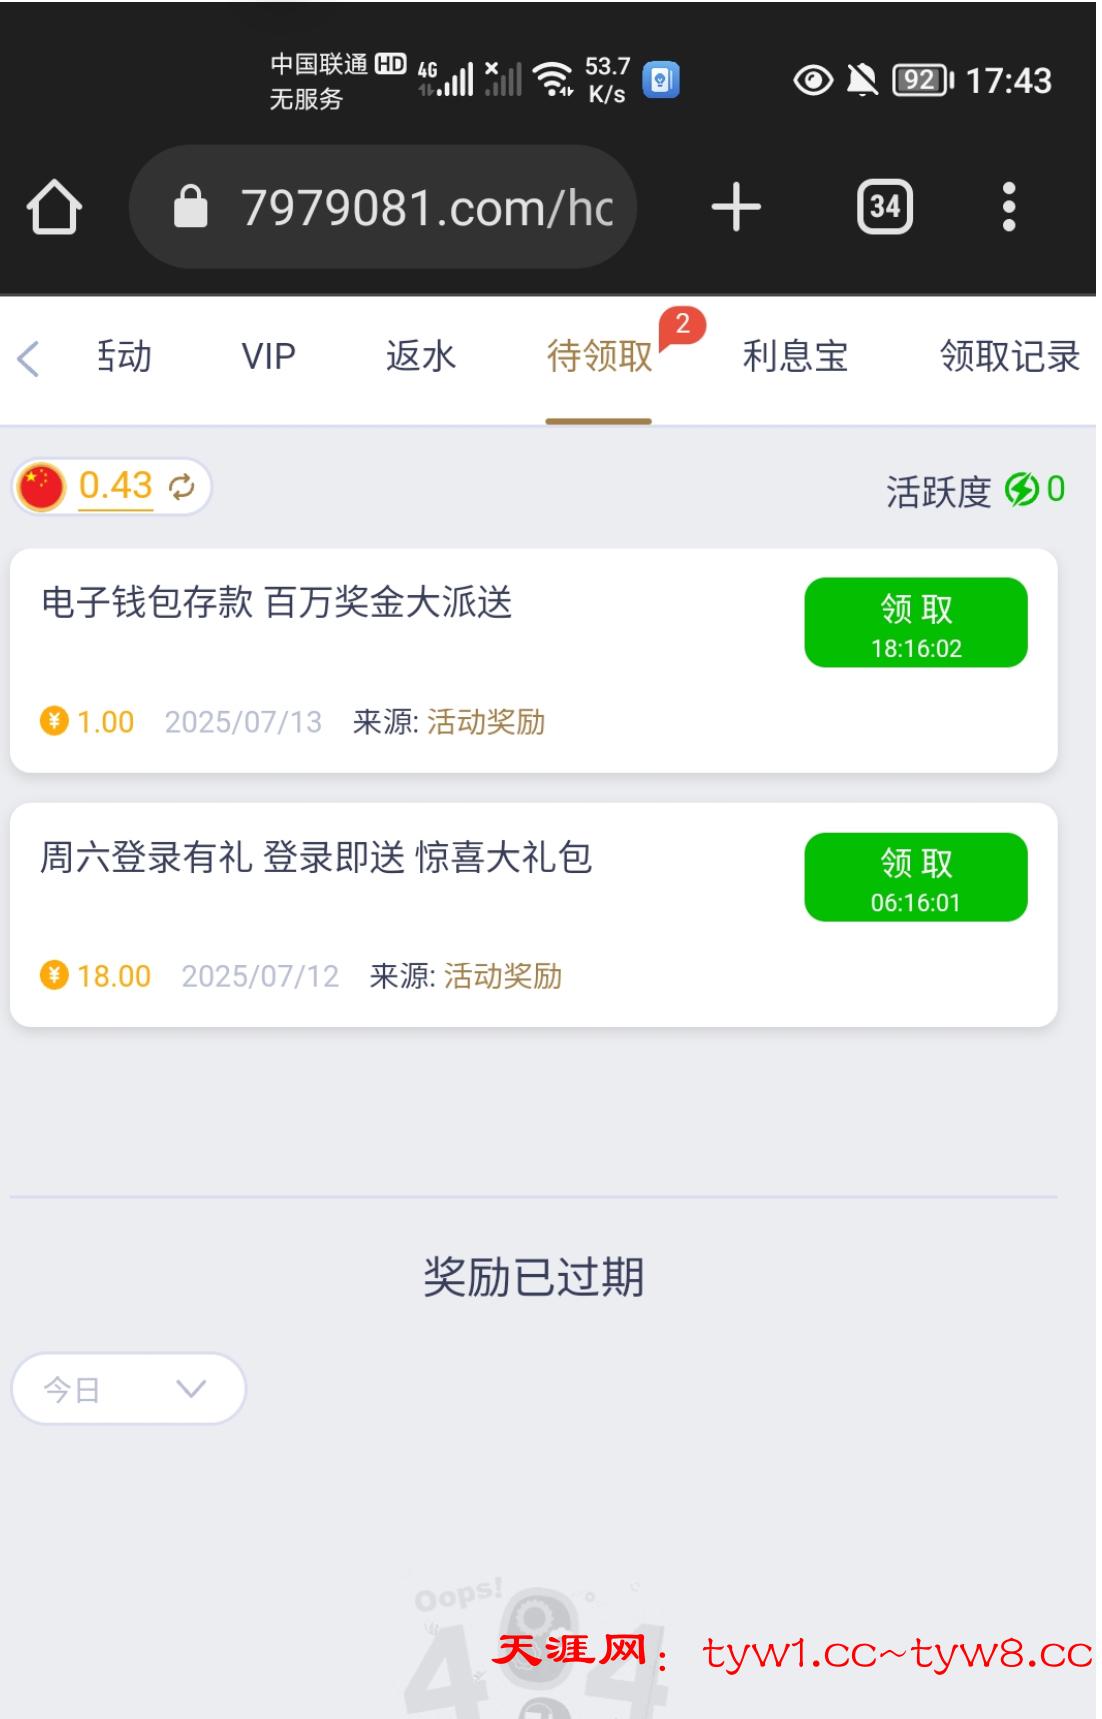Tap the China flag currency icon
This screenshot has height=1719, width=1102.
tap(42, 487)
